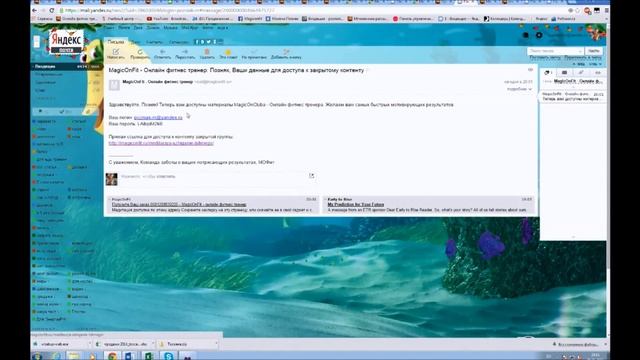The width and height of the screenshot is (640, 360).
Task: Open Chrome from the Windows taskbar
Action: (x=112, y=356)
